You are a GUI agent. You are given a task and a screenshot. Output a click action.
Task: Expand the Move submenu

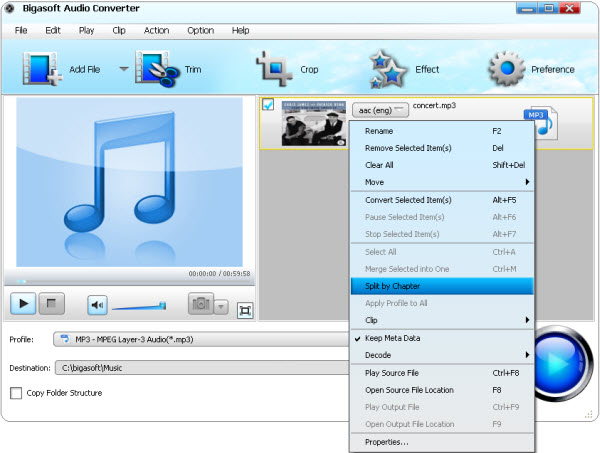[442, 182]
